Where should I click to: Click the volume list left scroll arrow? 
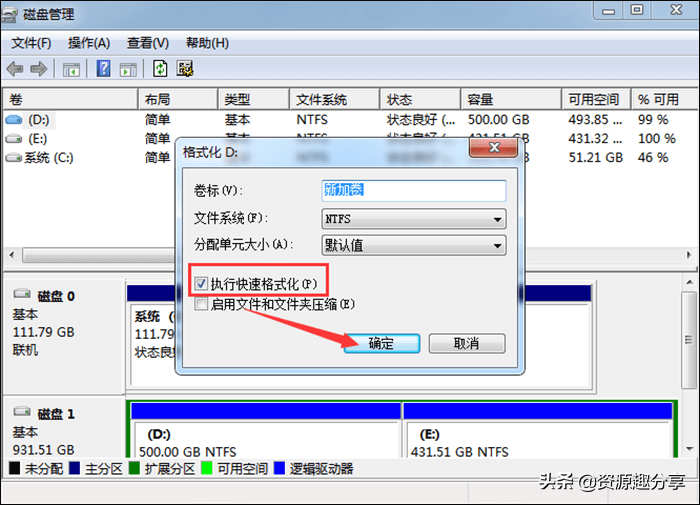coord(12,255)
